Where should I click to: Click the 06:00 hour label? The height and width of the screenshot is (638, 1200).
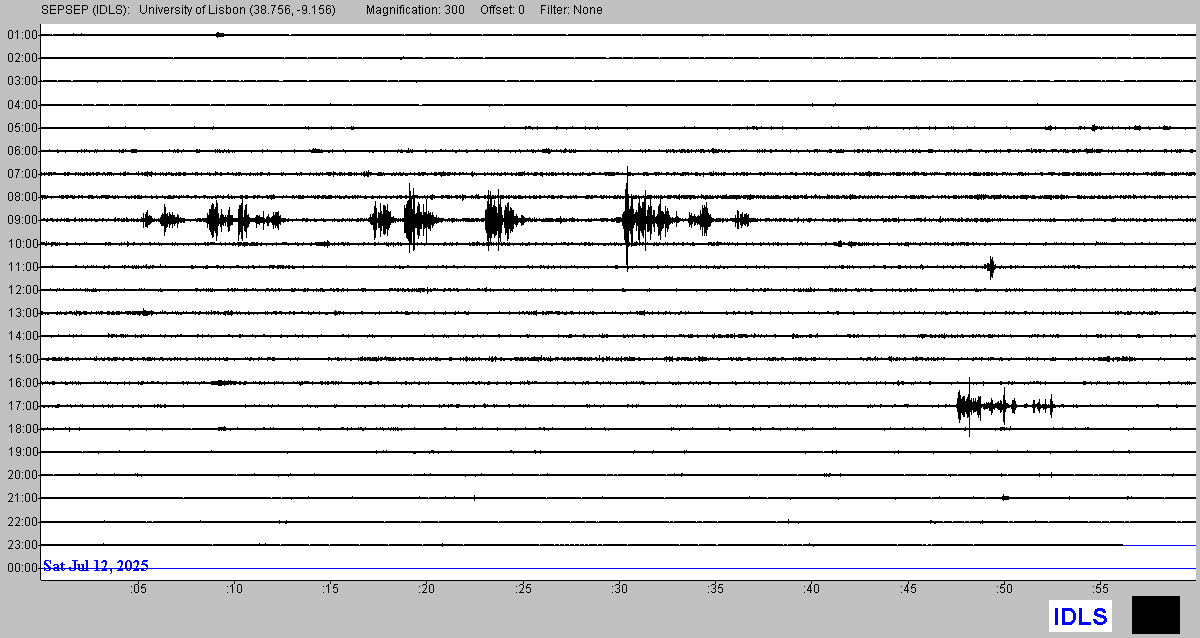[x=20, y=151]
